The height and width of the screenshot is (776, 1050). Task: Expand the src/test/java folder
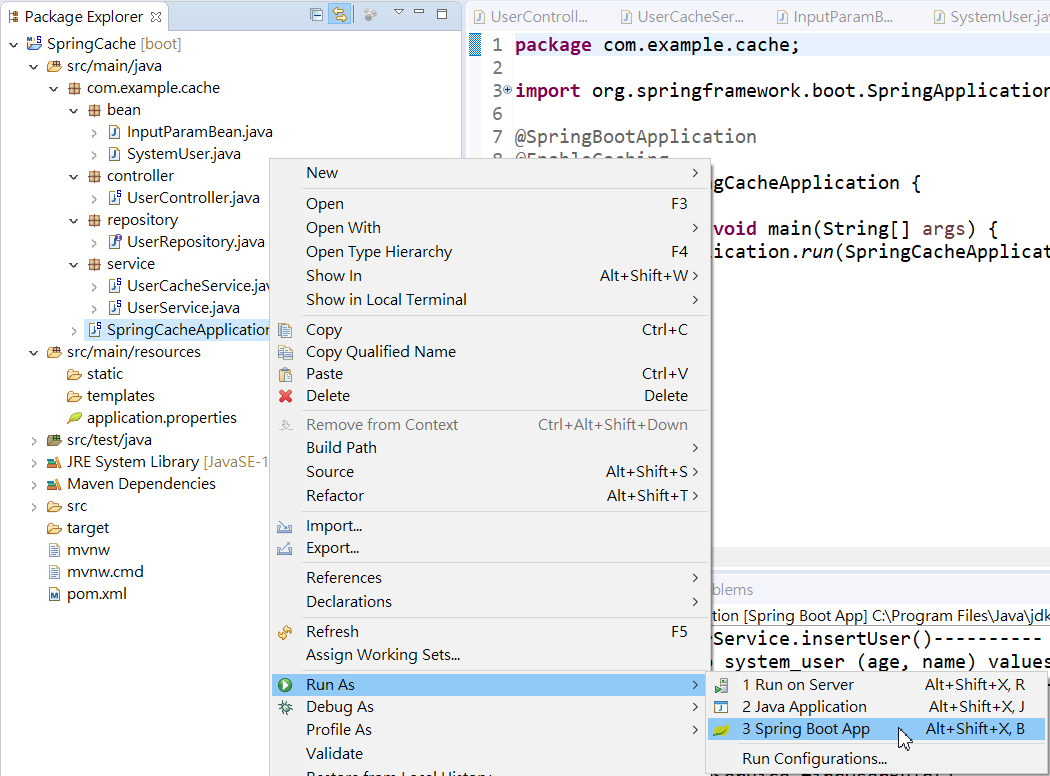pyautogui.click(x=33, y=441)
